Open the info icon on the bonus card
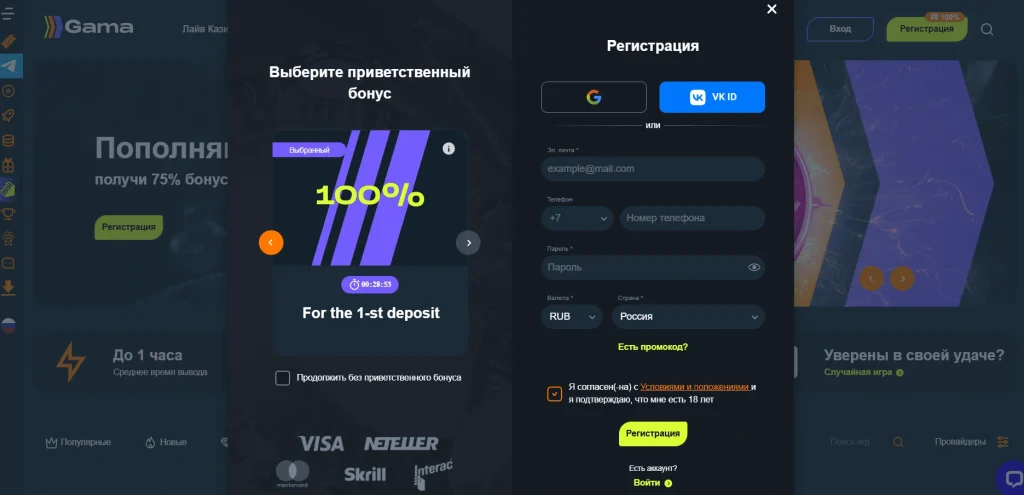This screenshot has width=1024, height=495. [449, 148]
